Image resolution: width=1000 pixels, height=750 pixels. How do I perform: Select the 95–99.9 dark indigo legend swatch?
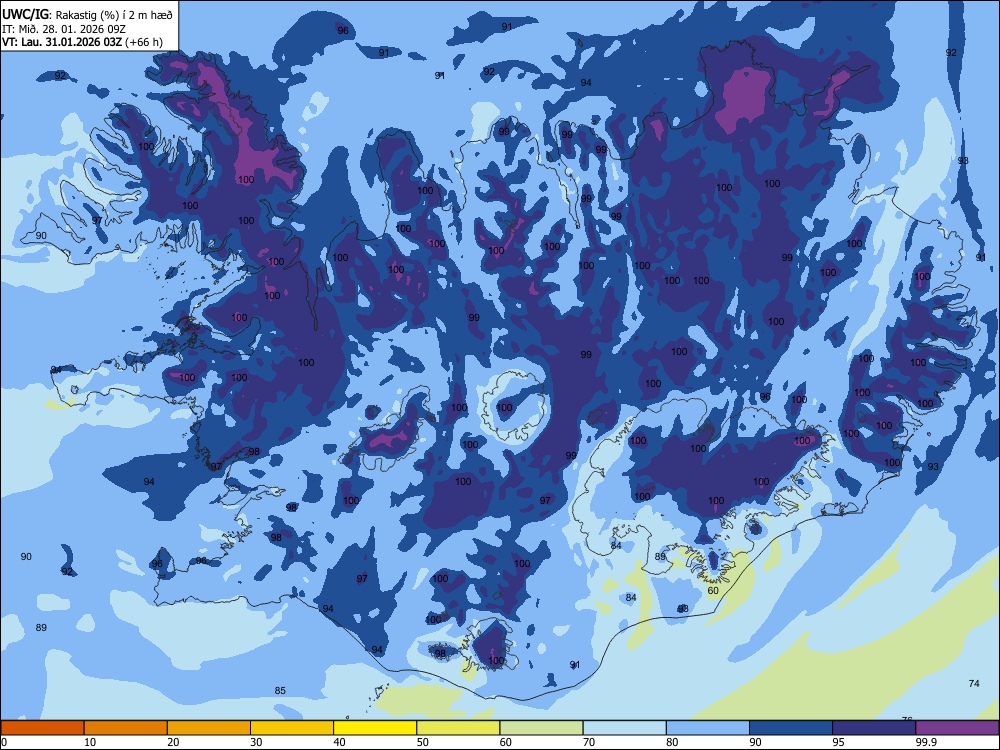tap(874, 728)
